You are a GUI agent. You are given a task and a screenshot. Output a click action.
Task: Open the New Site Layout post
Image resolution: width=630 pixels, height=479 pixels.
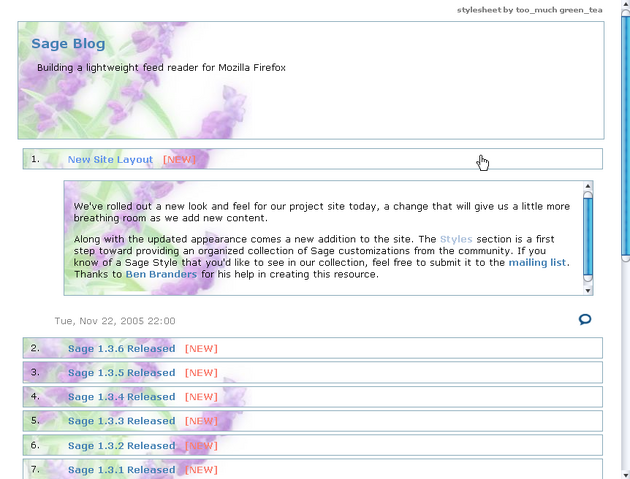pos(110,160)
